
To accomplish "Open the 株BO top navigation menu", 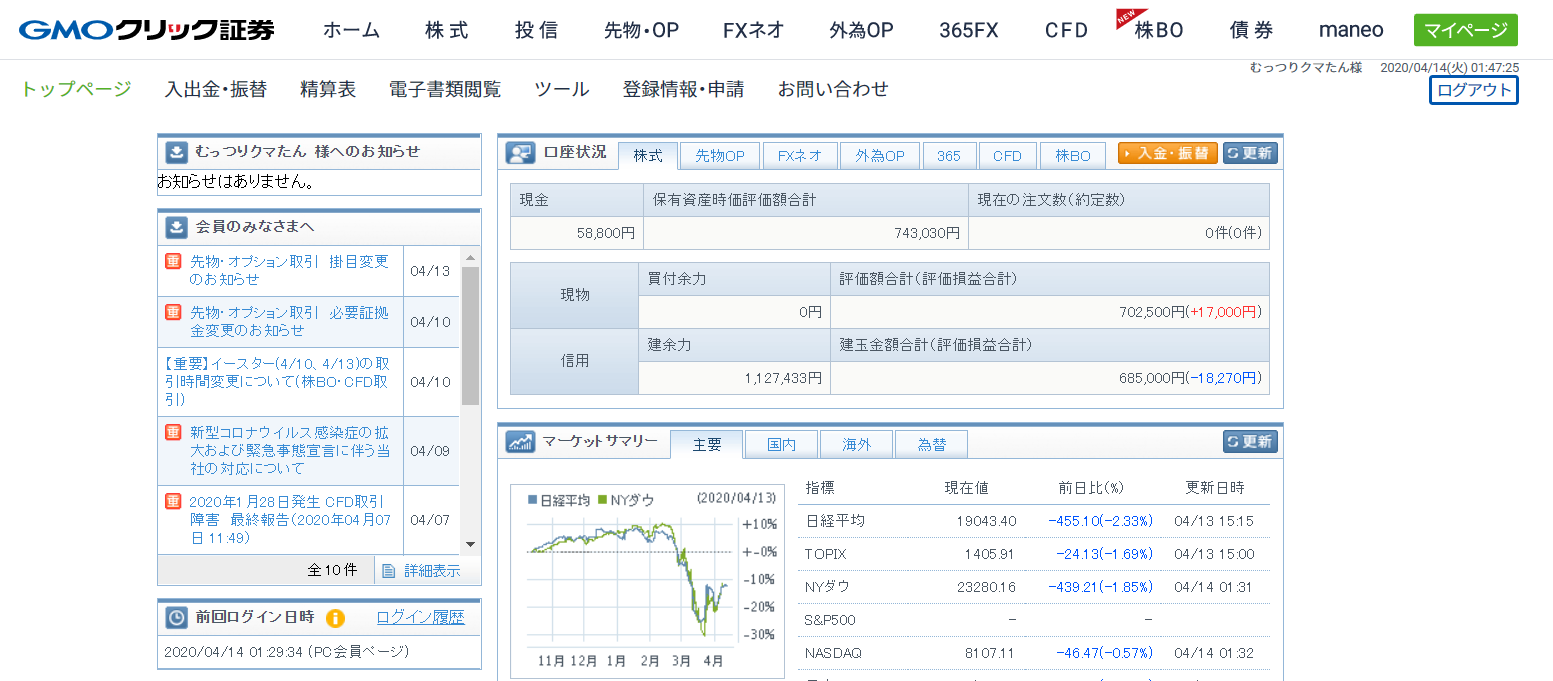I will coord(1158,30).
